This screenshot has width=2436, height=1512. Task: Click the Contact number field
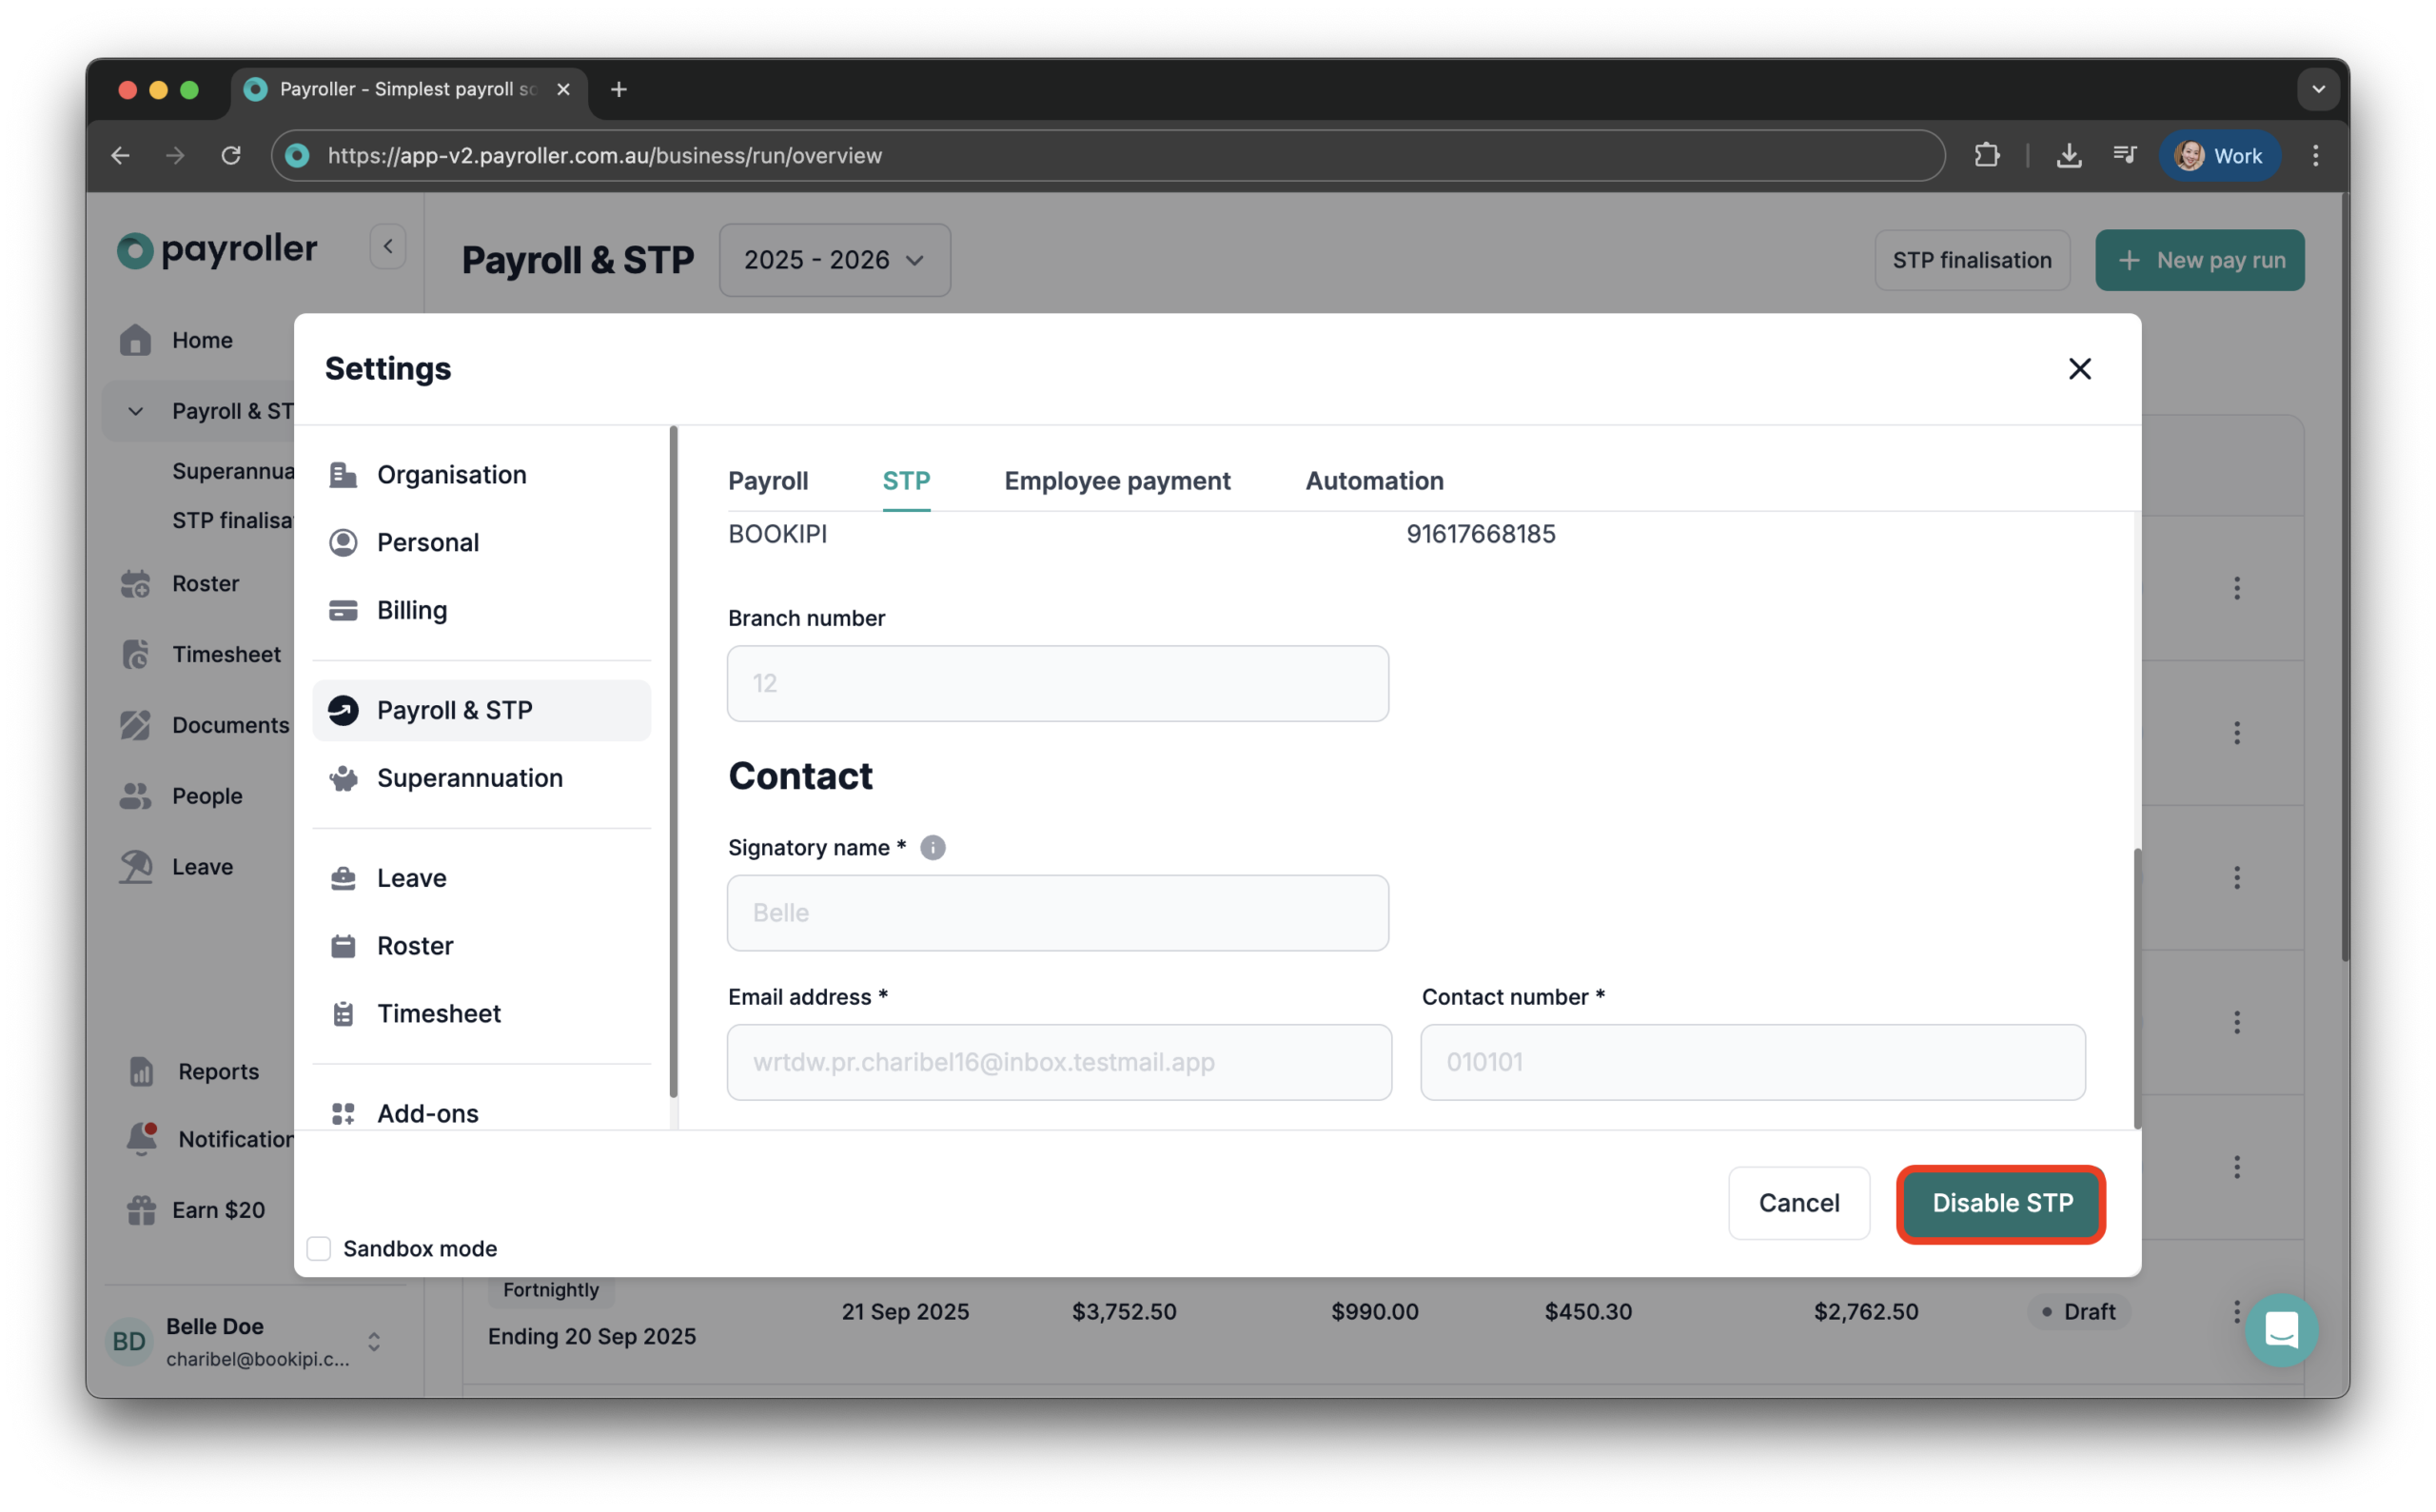click(x=1754, y=1063)
